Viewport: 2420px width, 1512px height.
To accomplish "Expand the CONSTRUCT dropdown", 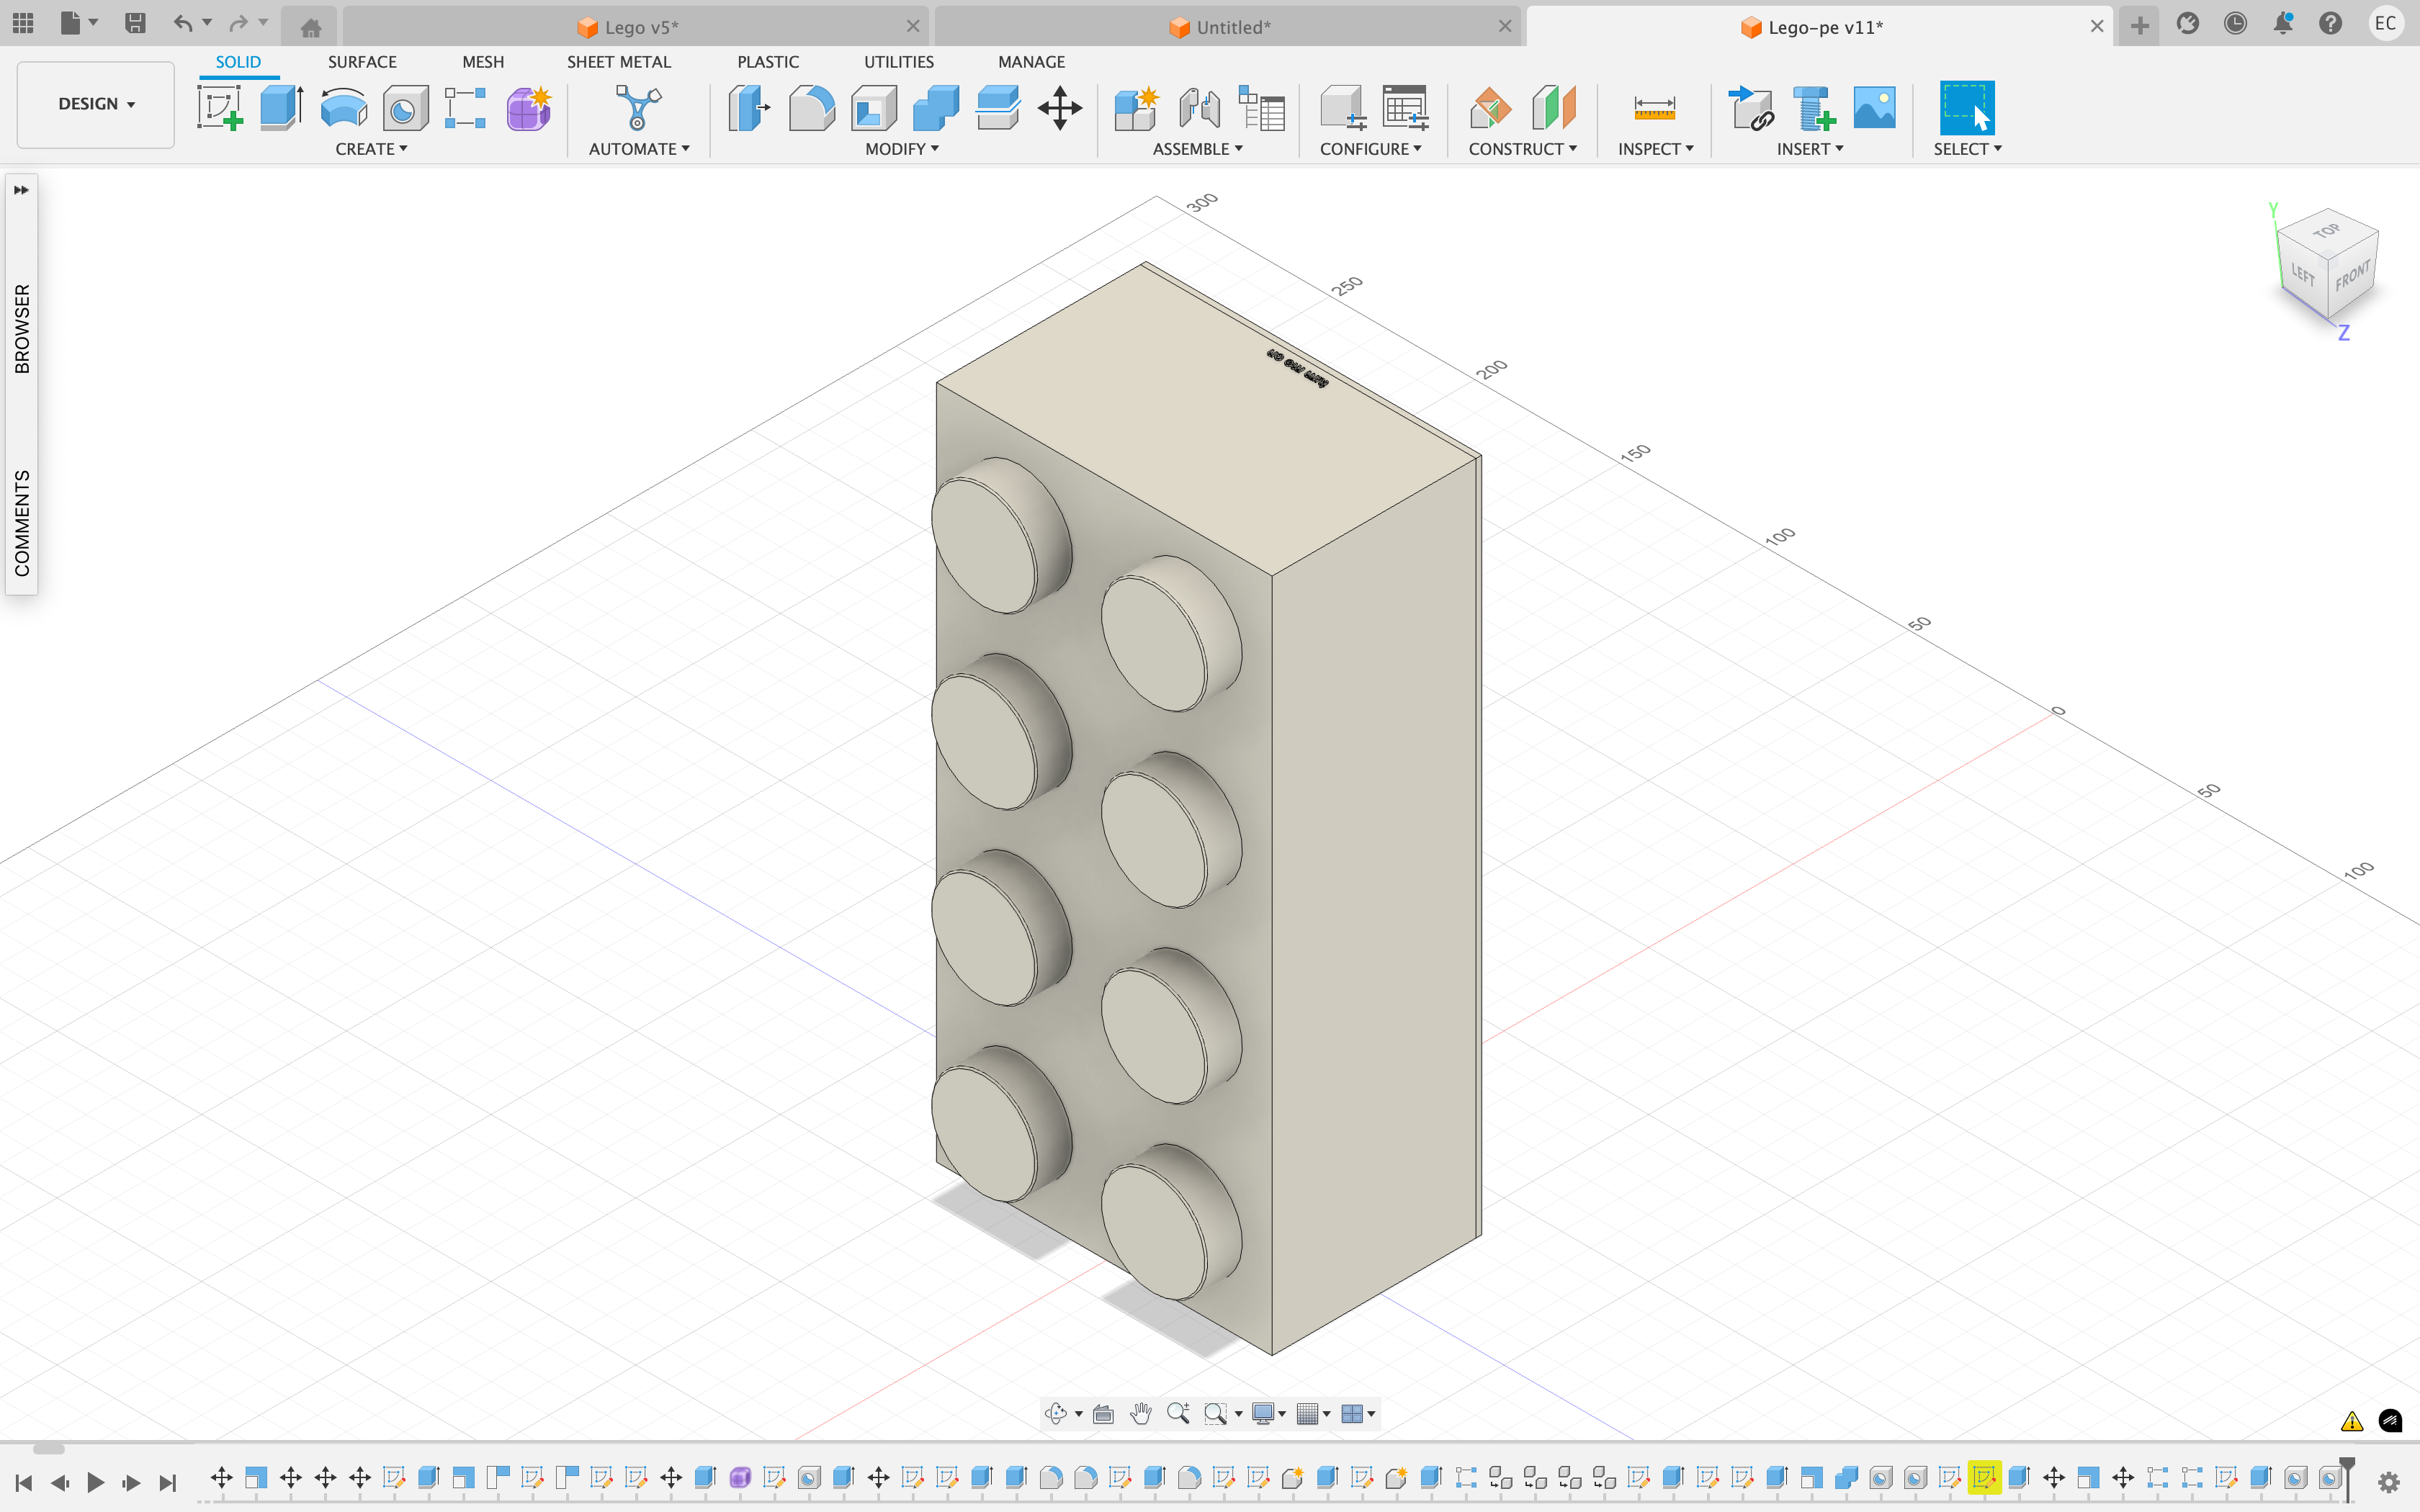I will (1521, 149).
